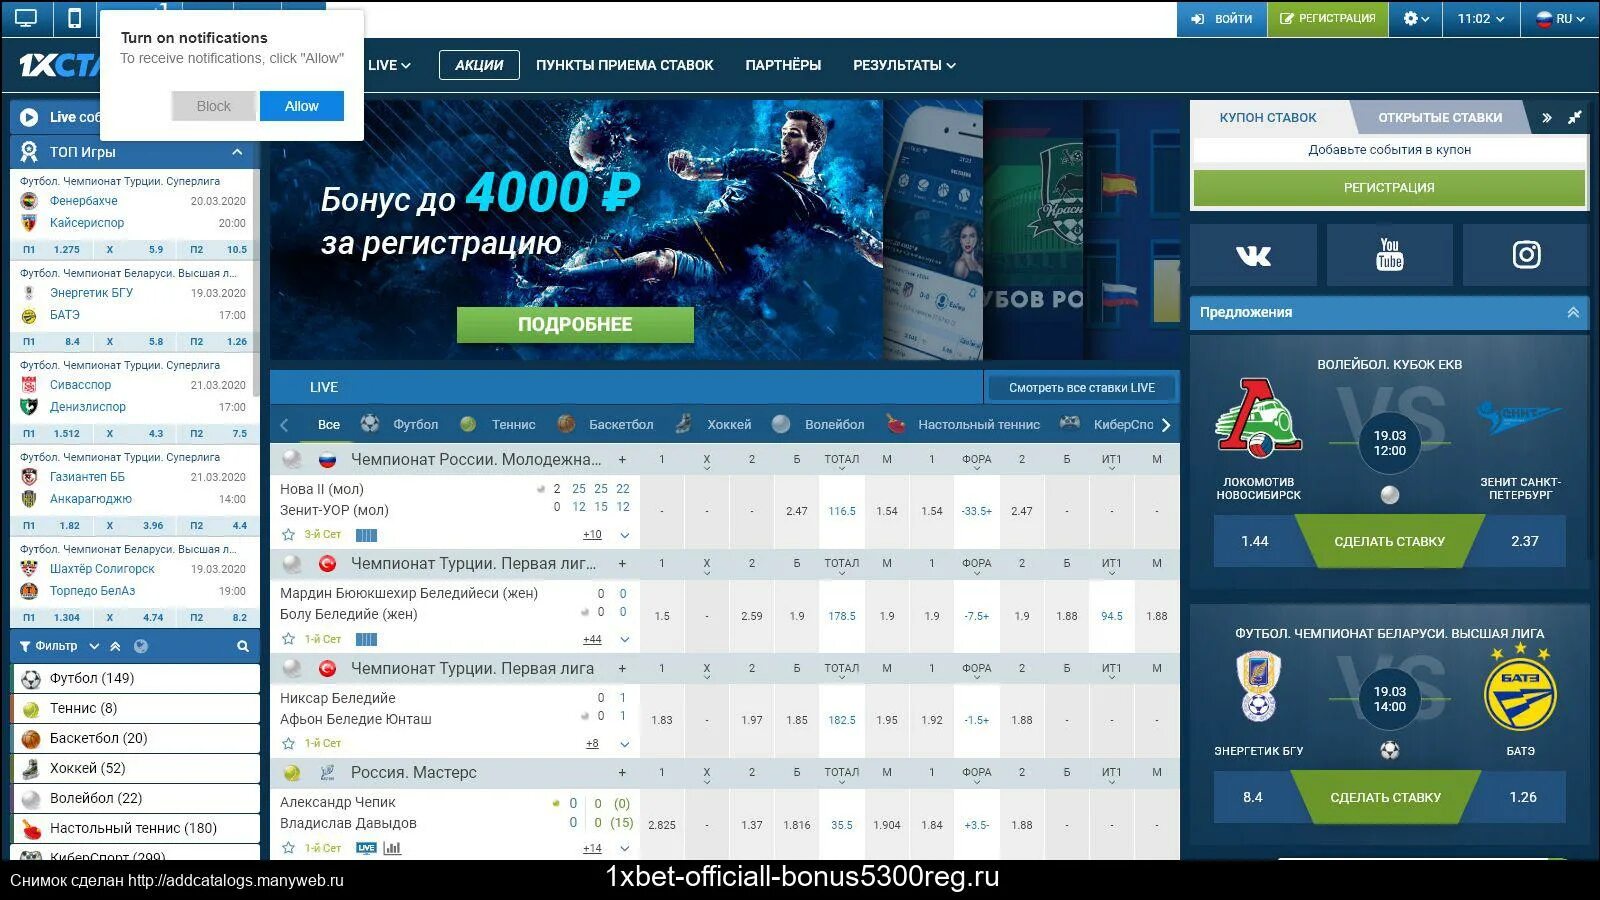Favorite Никсар Беледийе match star
The height and width of the screenshot is (900, 1600).
pos(289,743)
